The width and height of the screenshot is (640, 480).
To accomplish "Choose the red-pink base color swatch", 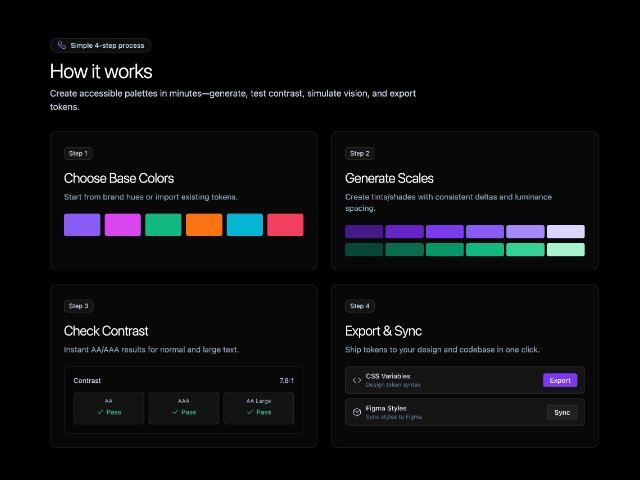I will pos(285,225).
